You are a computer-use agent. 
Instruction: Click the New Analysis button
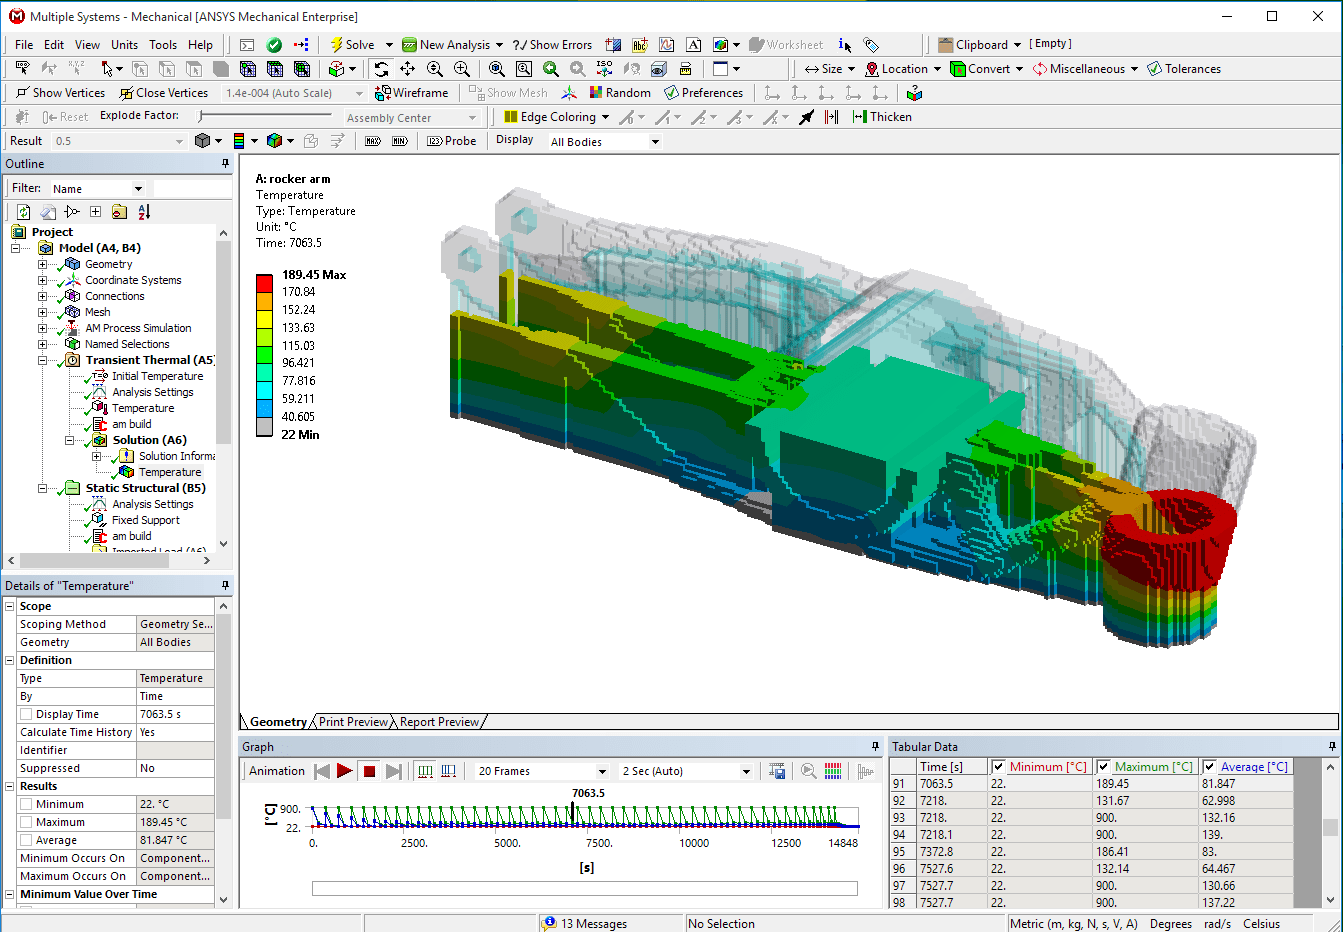(x=452, y=45)
